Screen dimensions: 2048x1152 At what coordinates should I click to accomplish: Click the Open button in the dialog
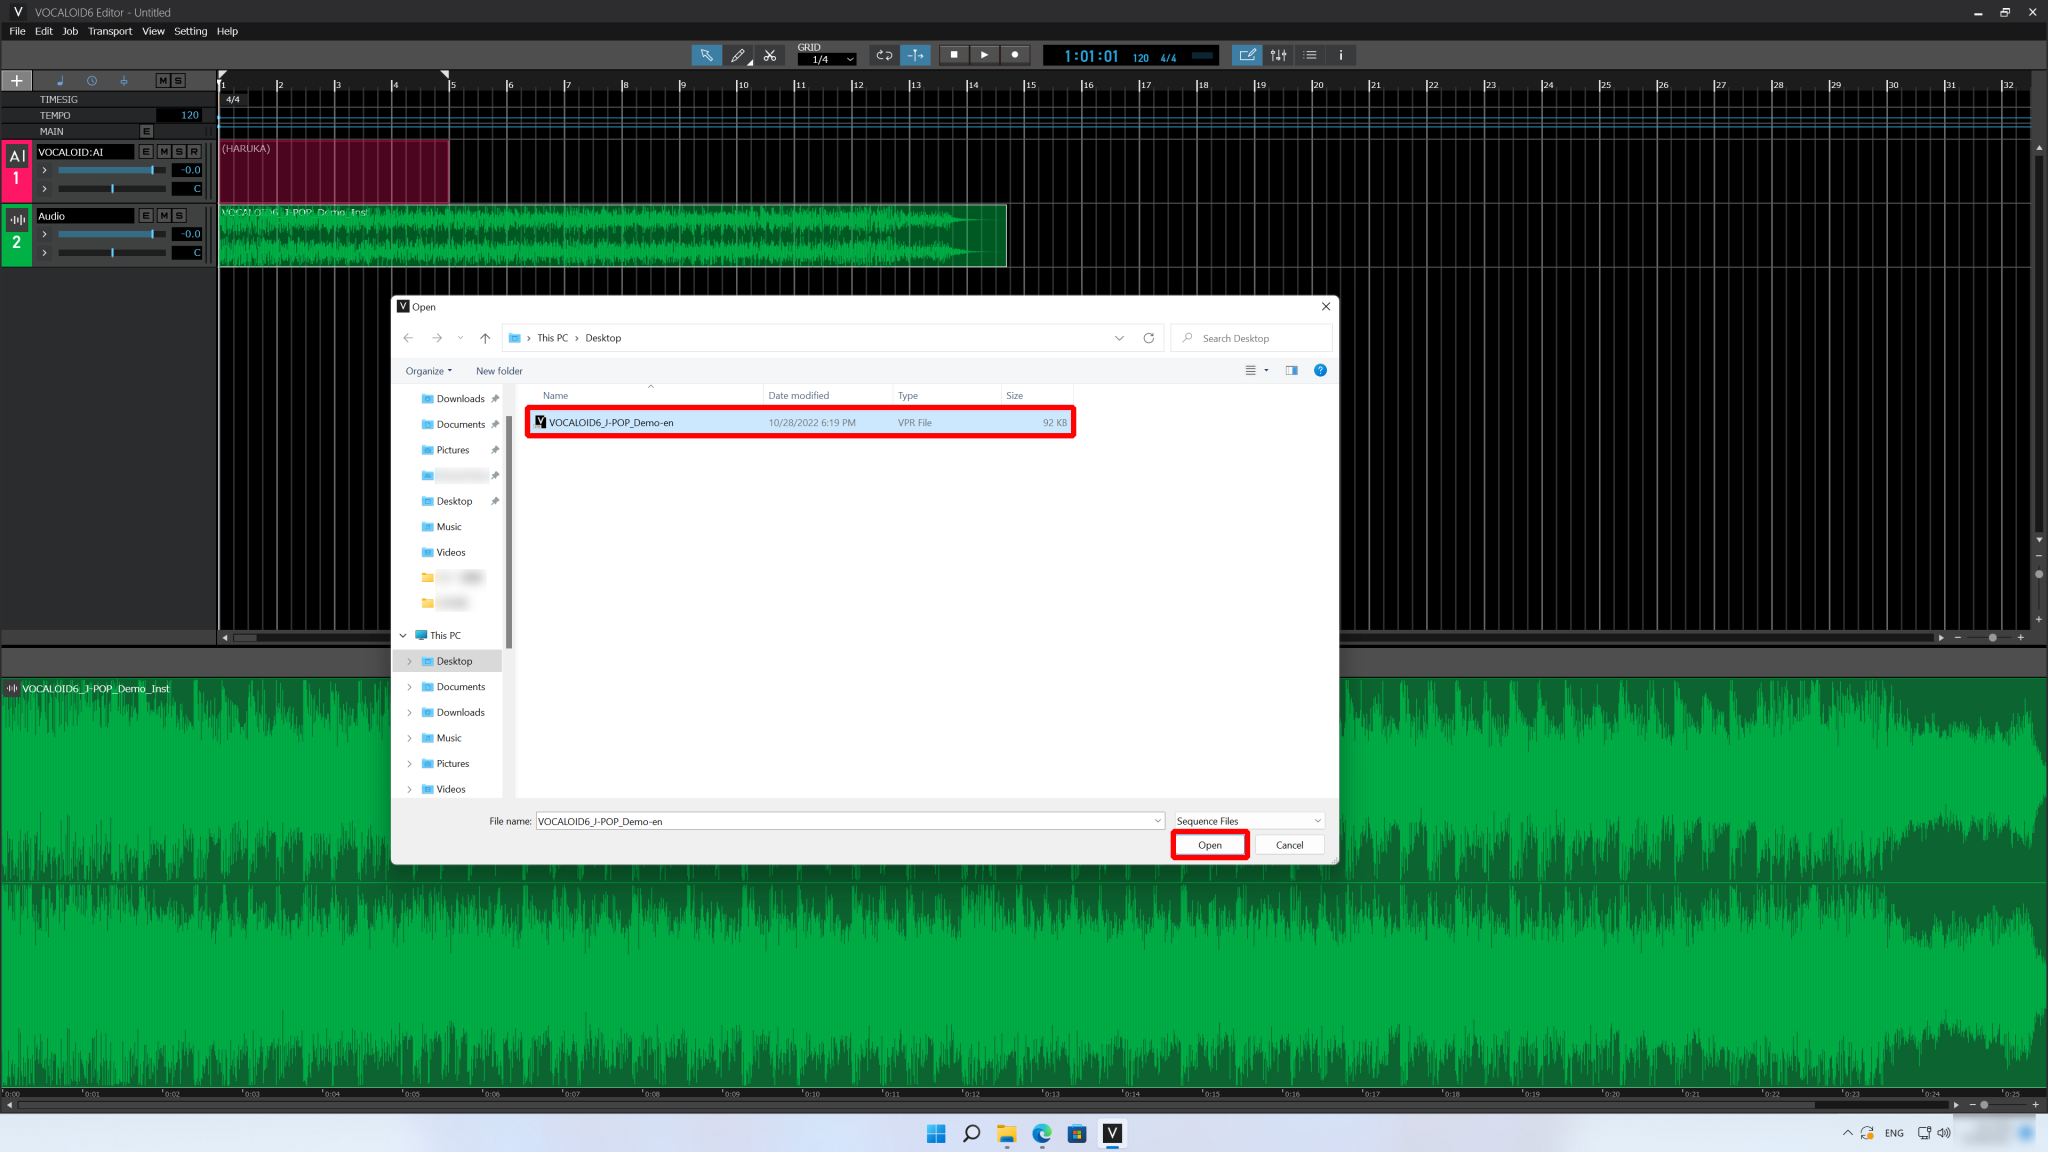(1209, 845)
